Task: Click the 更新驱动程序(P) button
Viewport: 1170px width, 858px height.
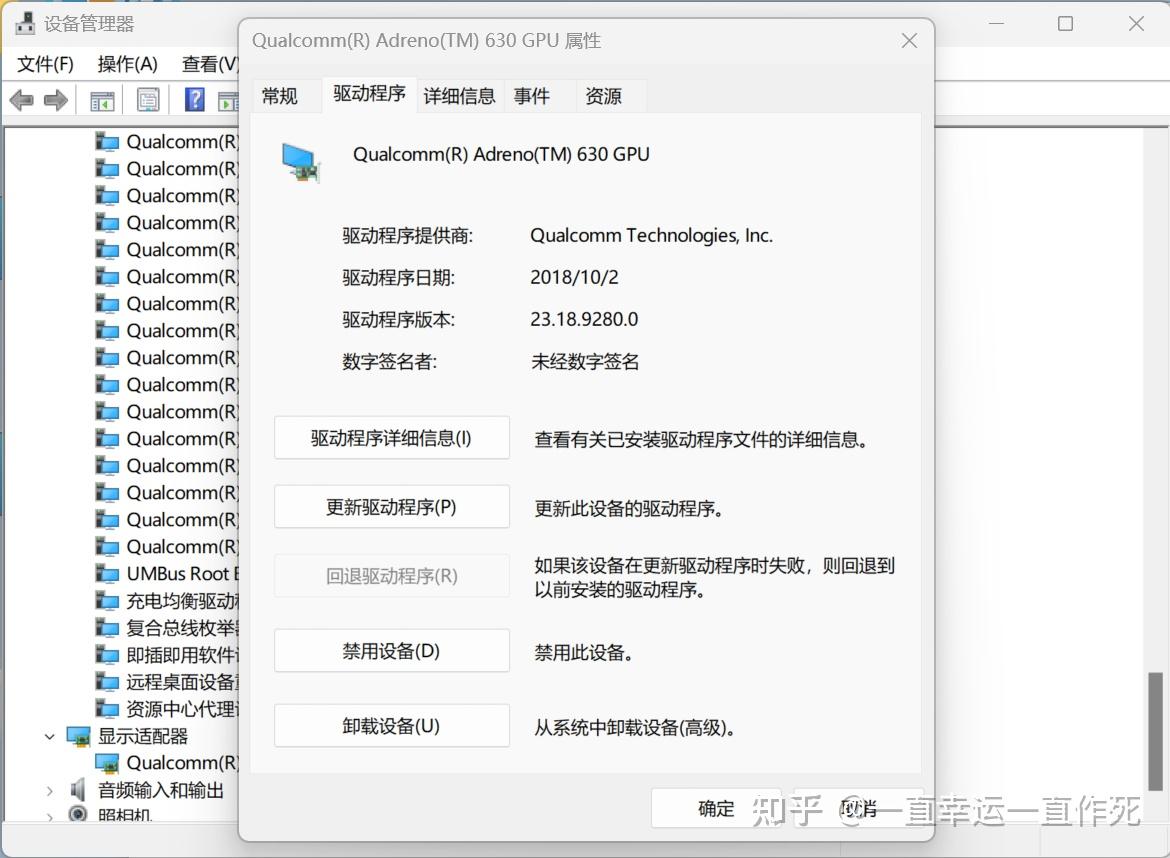Action: (392, 507)
